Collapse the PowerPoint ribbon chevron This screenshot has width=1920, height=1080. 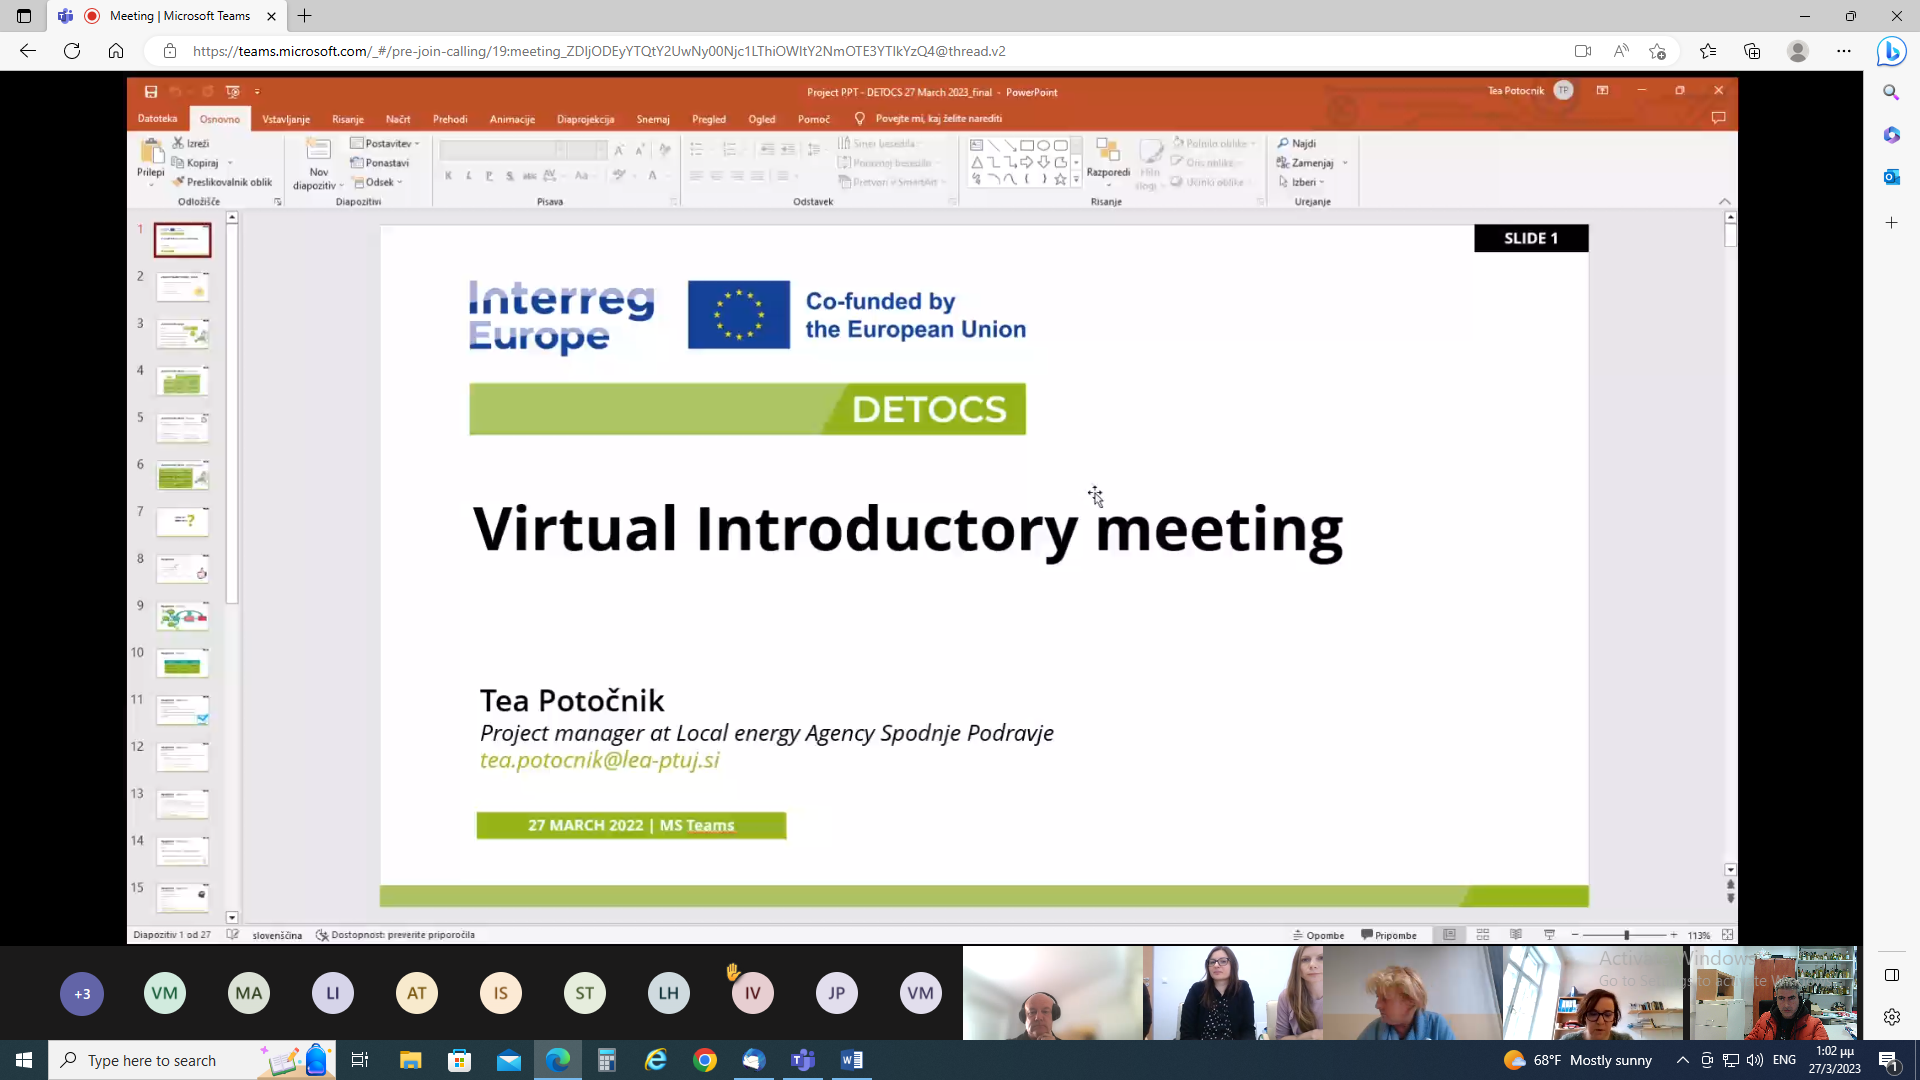[1724, 202]
